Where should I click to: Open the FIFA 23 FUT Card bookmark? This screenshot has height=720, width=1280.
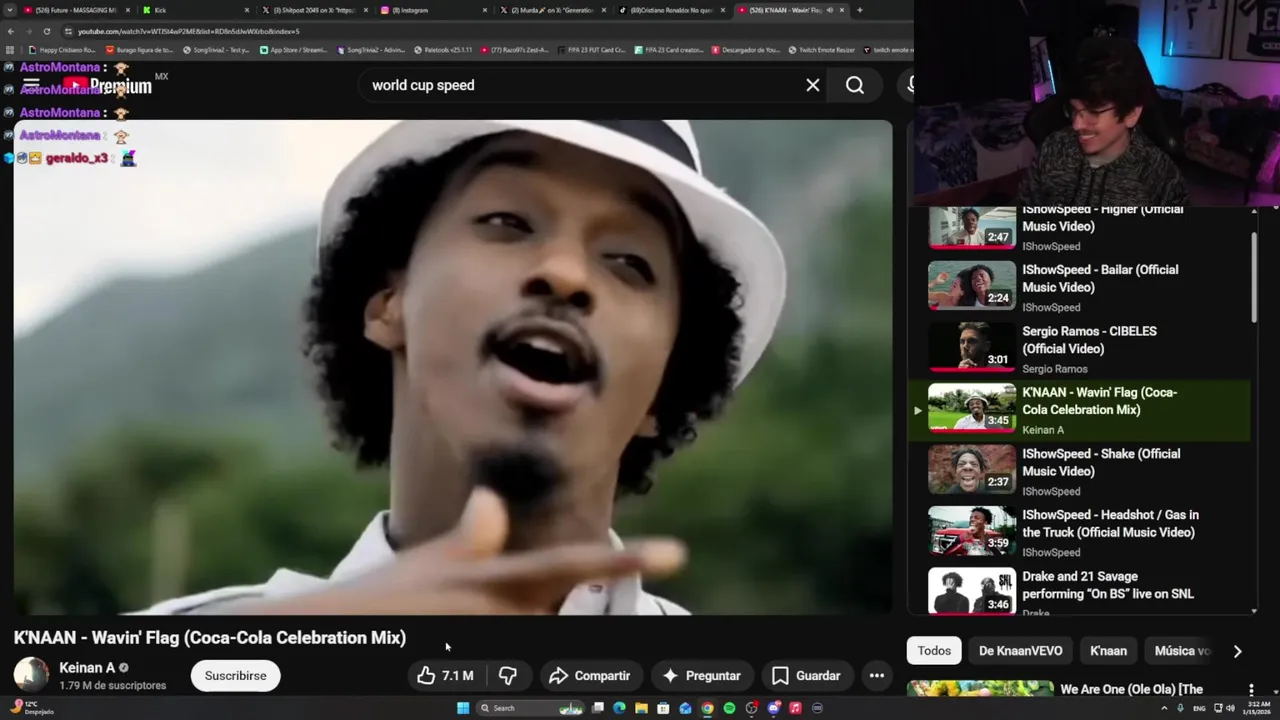click(x=593, y=50)
